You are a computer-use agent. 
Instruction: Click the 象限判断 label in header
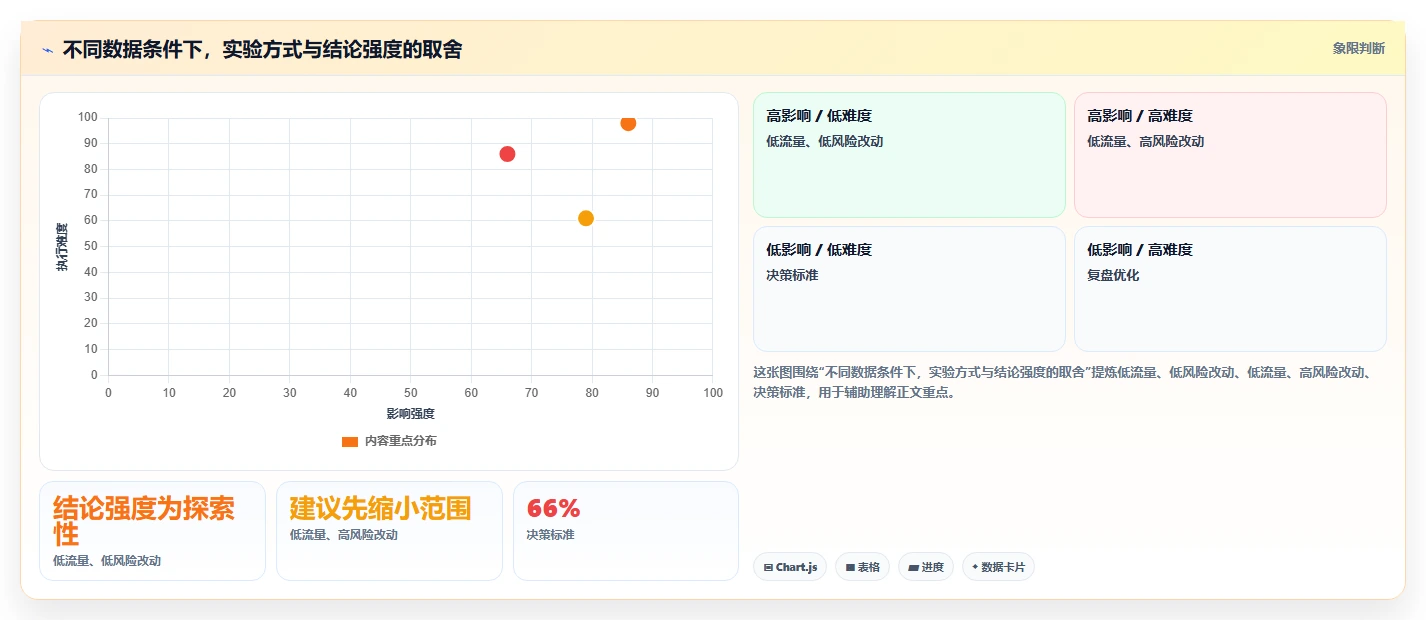[1358, 48]
